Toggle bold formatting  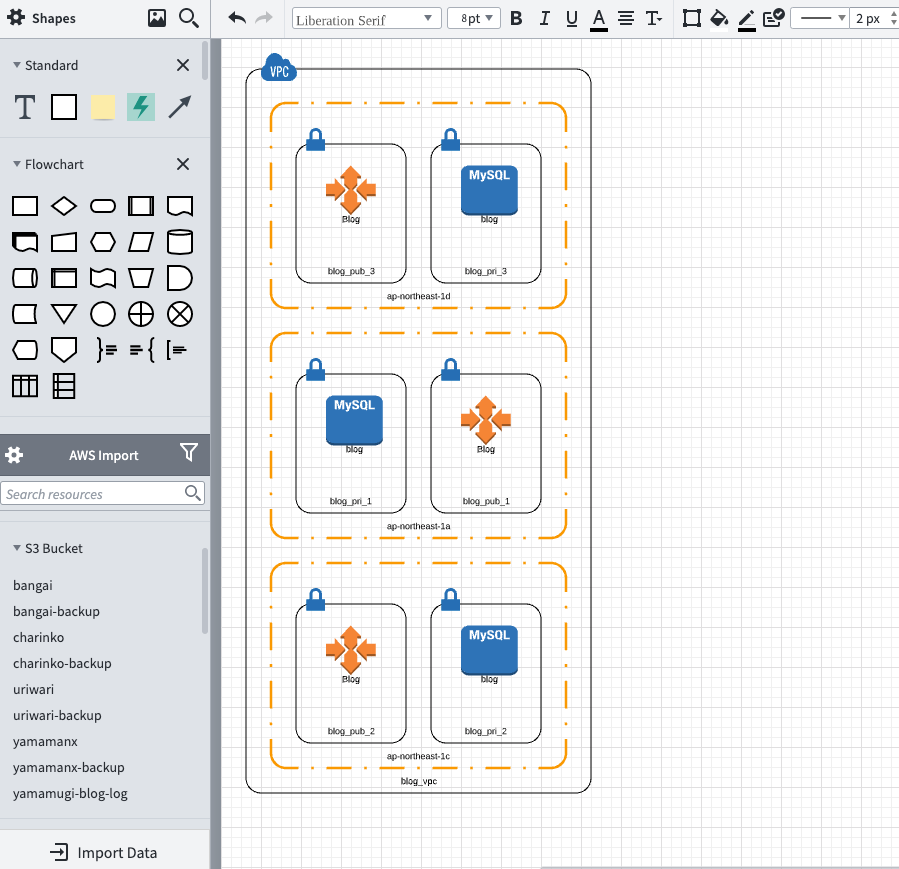pyautogui.click(x=516, y=18)
